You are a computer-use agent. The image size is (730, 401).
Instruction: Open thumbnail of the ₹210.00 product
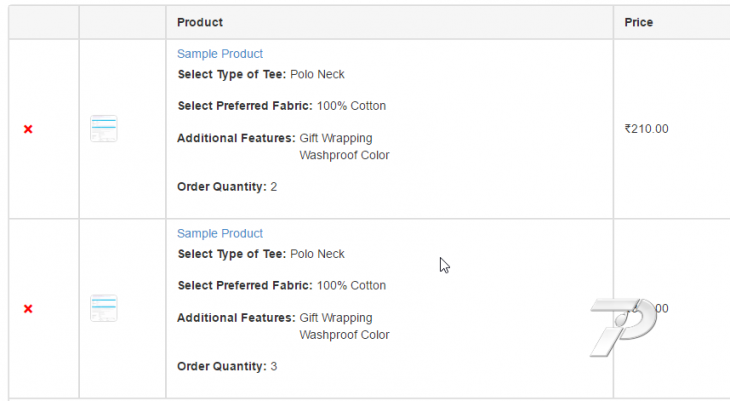coord(104,129)
